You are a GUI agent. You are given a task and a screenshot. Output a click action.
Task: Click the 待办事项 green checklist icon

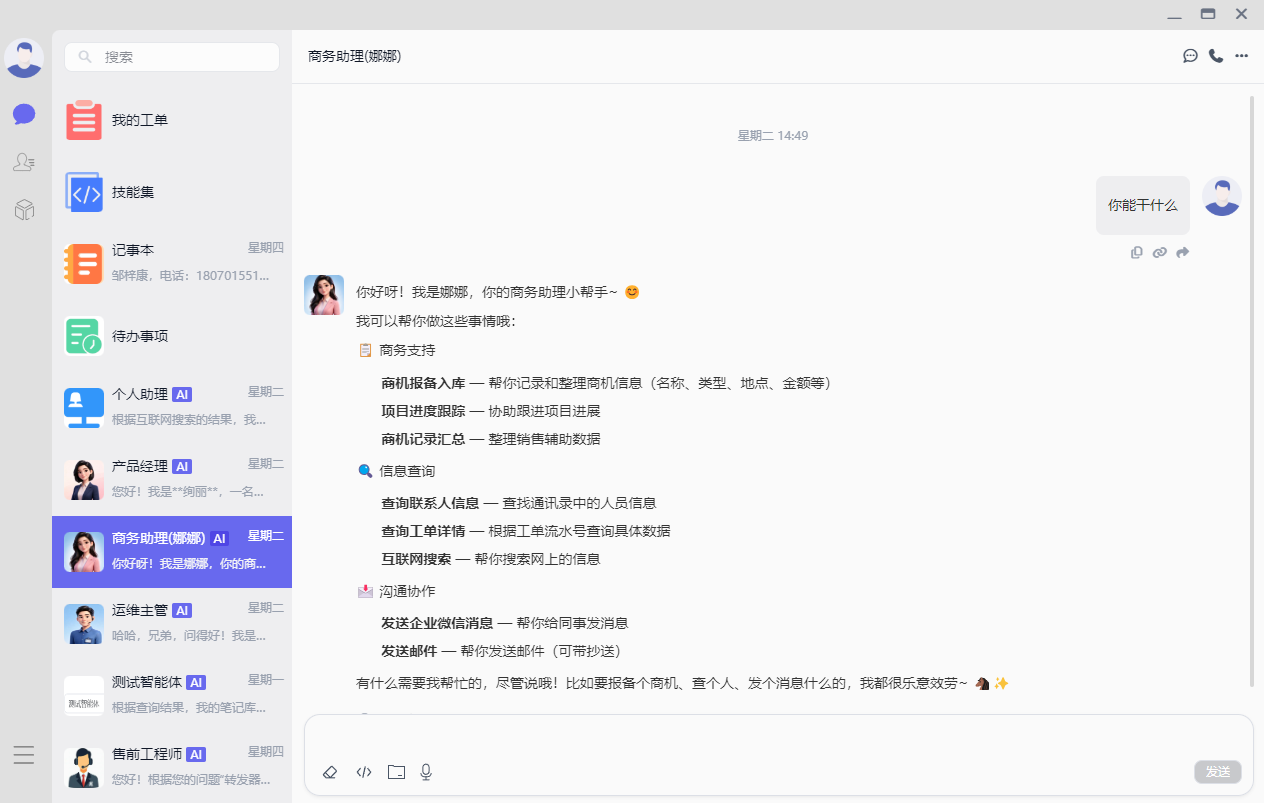(x=84, y=336)
